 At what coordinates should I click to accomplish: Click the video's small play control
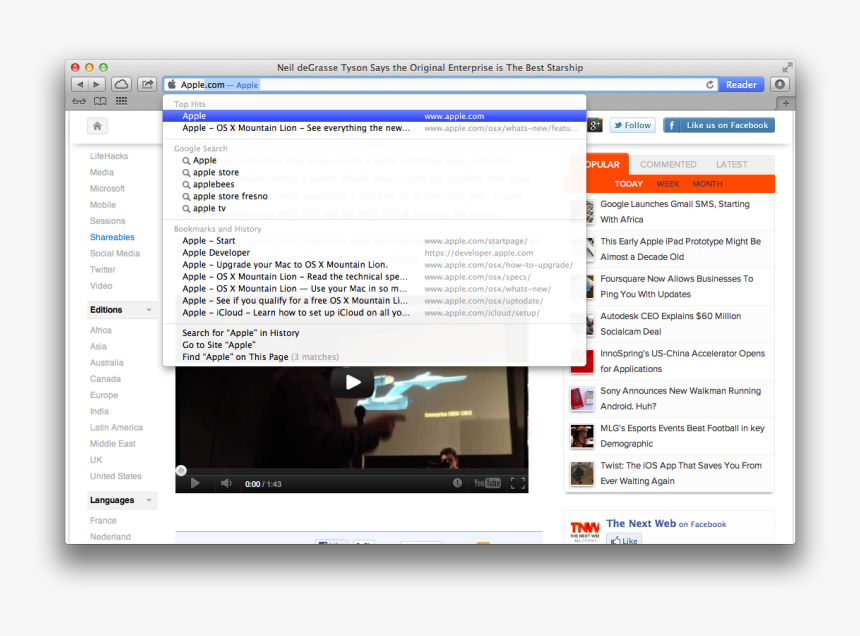195,484
